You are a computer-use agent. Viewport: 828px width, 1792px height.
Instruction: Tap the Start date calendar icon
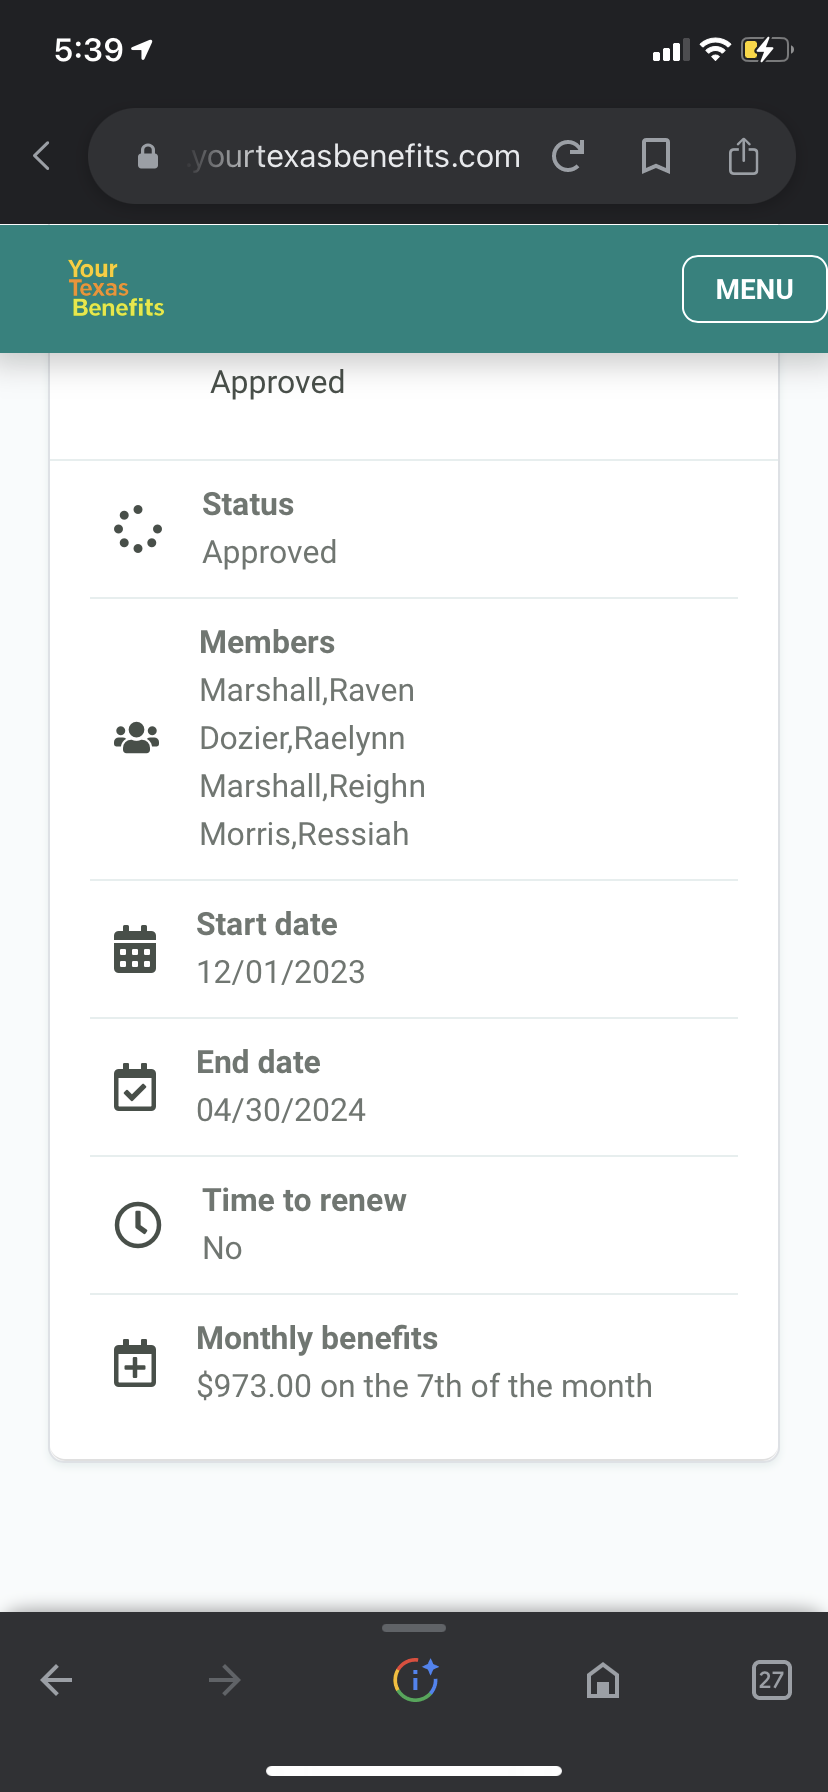click(135, 948)
